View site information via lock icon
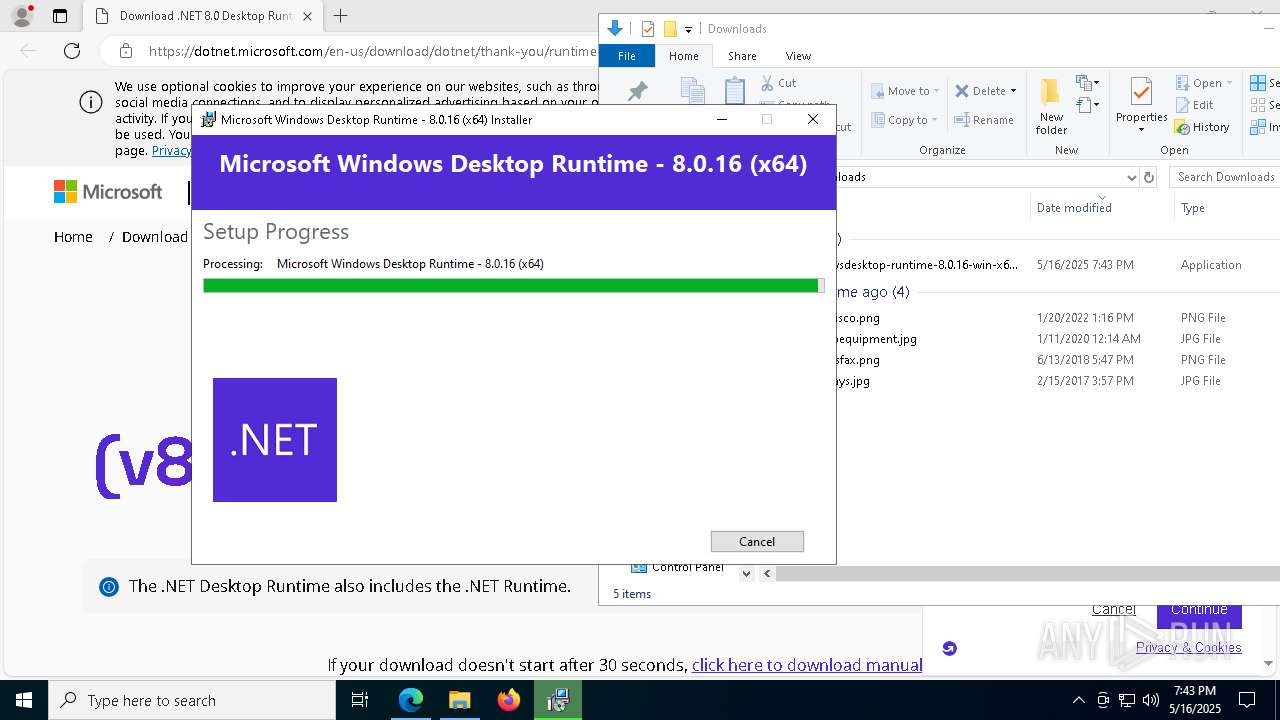Screen dimensions: 1280x720 [x=125, y=51]
